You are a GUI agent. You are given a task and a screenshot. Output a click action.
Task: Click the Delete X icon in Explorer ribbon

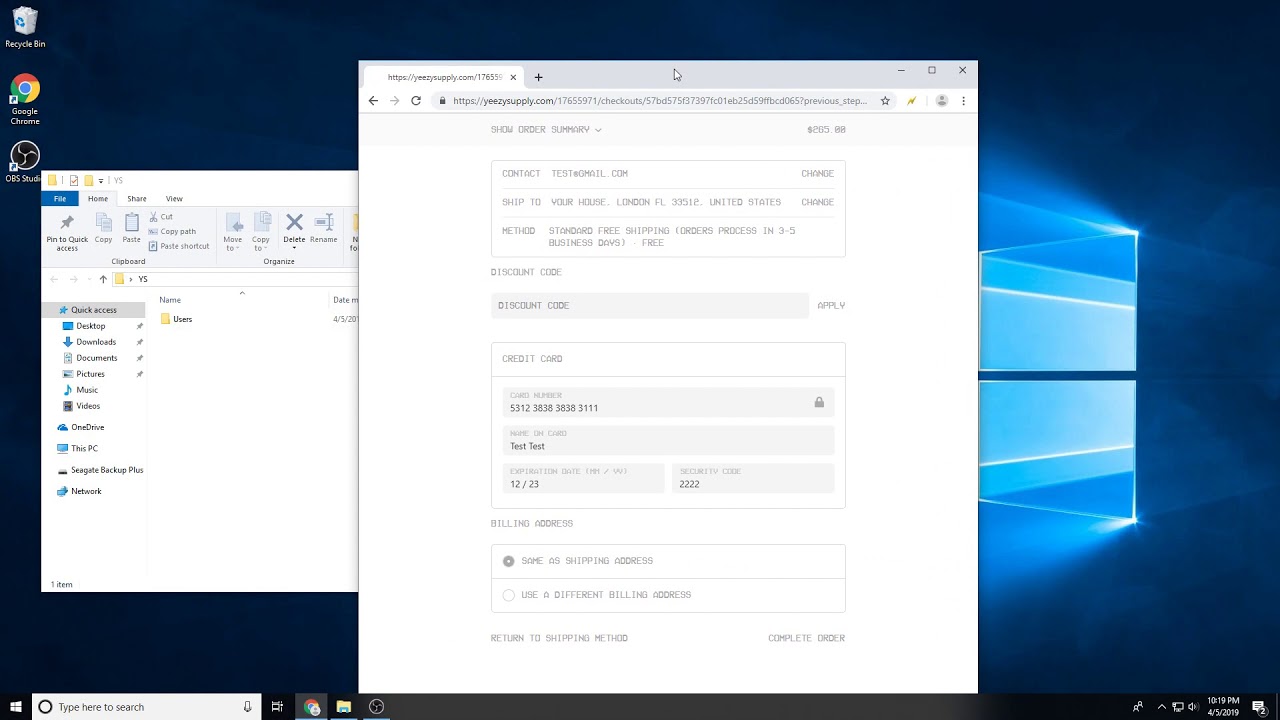[294, 222]
